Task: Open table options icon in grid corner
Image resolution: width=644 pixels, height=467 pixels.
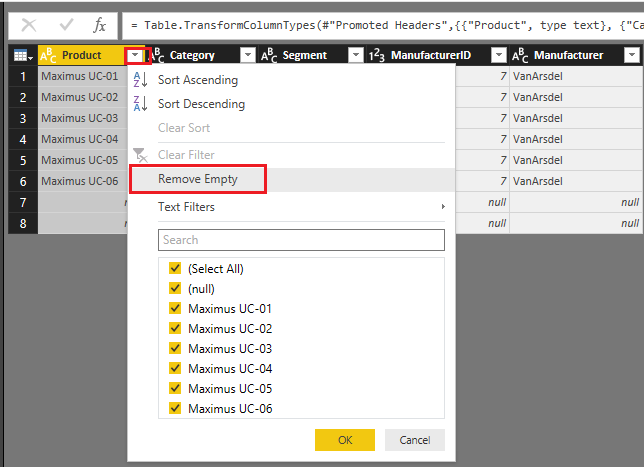Action: point(23,55)
